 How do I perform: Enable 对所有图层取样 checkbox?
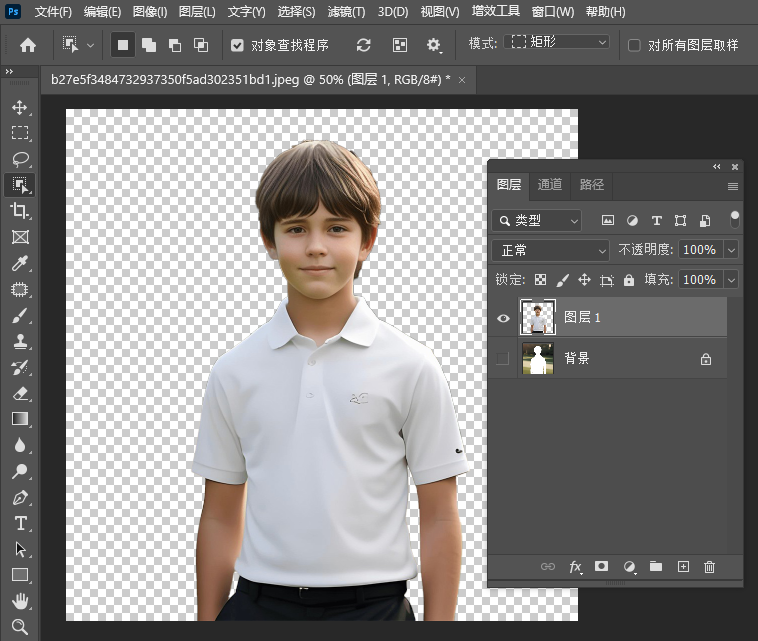[x=634, y=45]
